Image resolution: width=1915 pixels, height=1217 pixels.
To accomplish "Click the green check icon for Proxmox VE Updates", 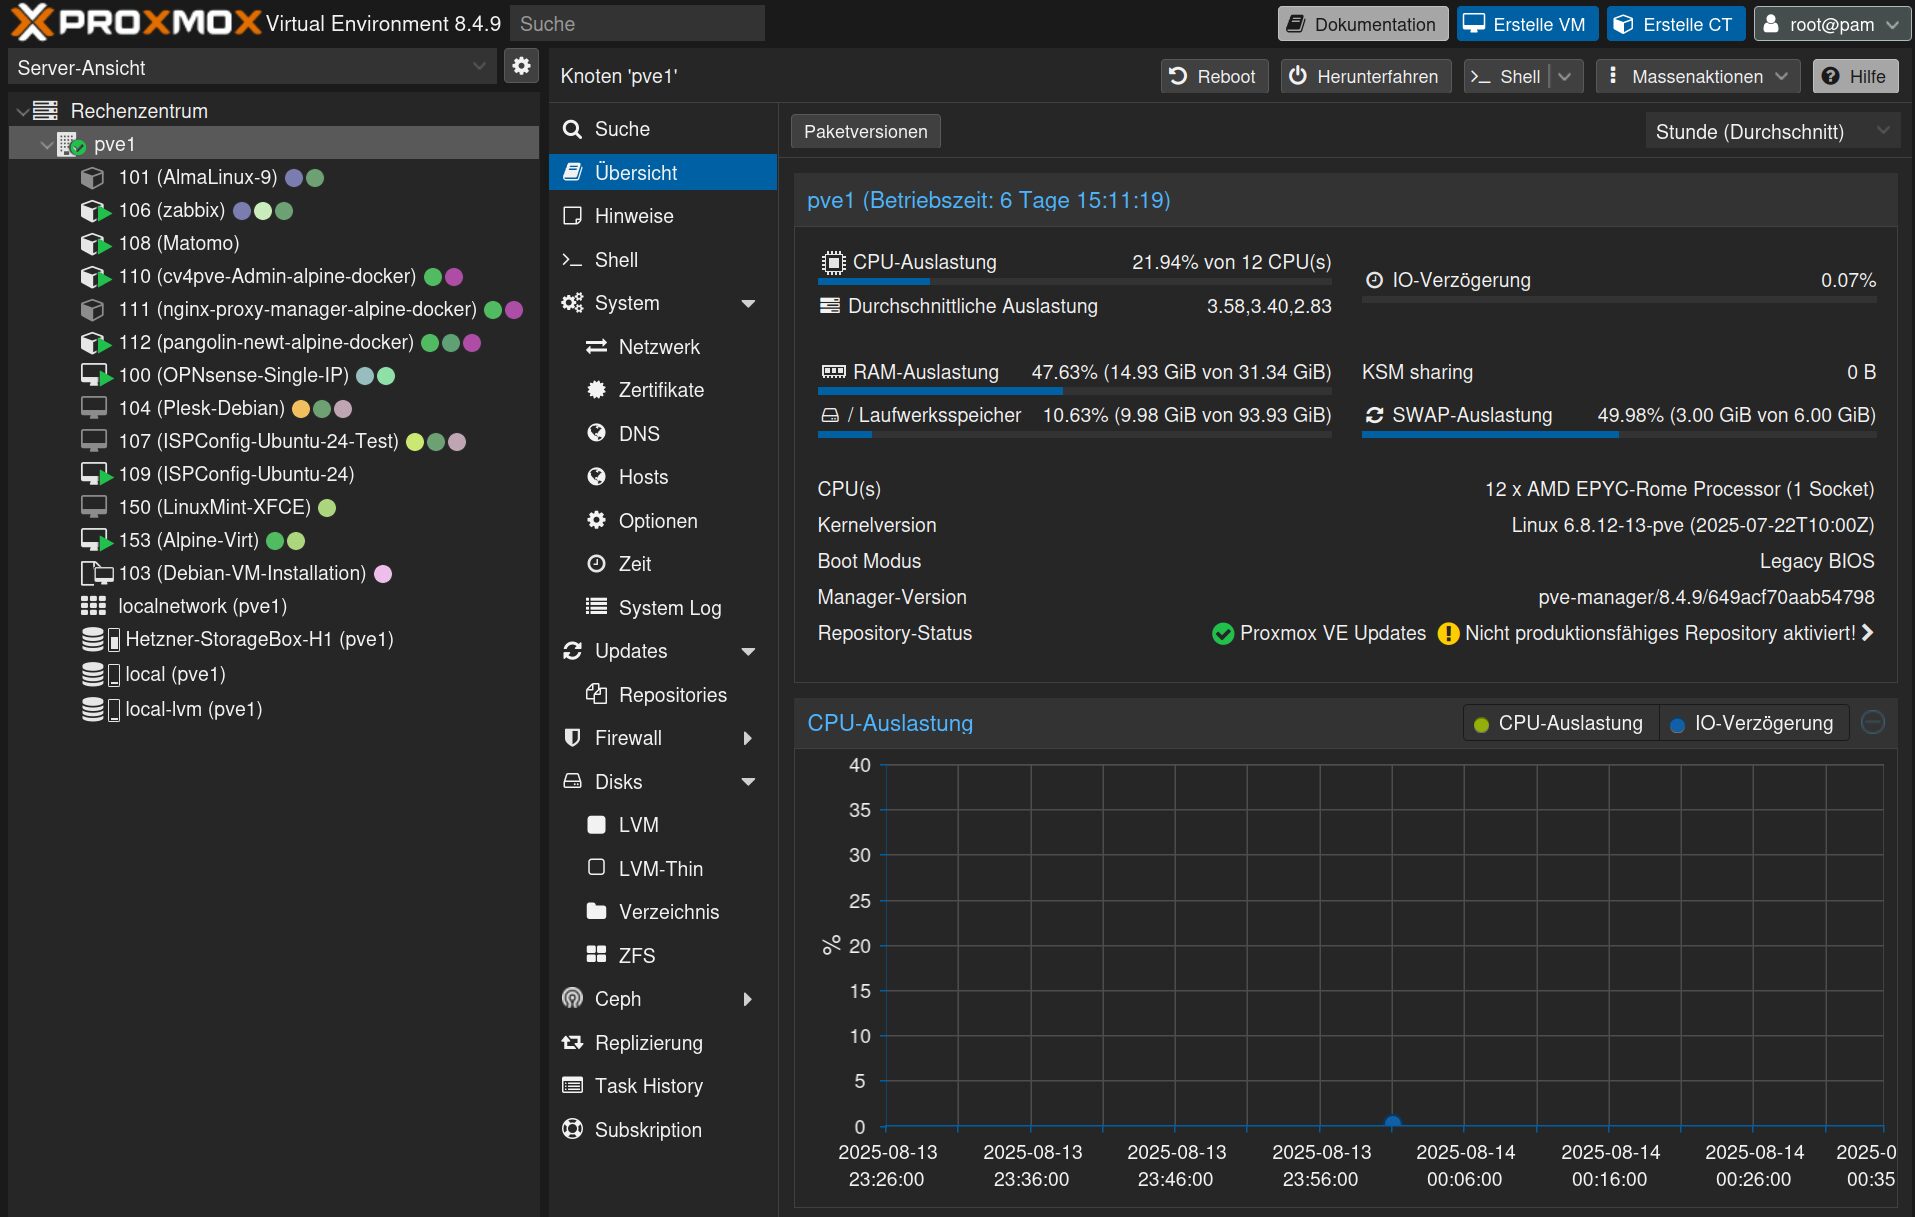I will [x=1222, y=633].
